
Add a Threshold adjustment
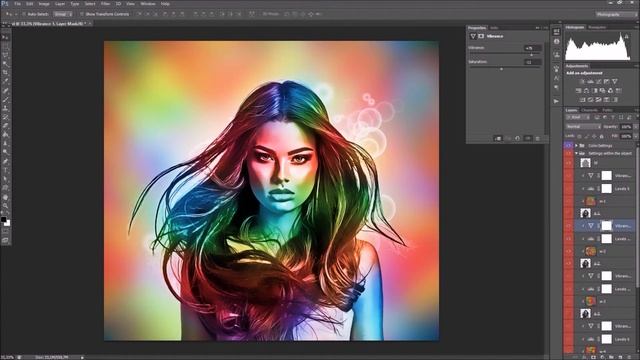click(x=599, y=100)
